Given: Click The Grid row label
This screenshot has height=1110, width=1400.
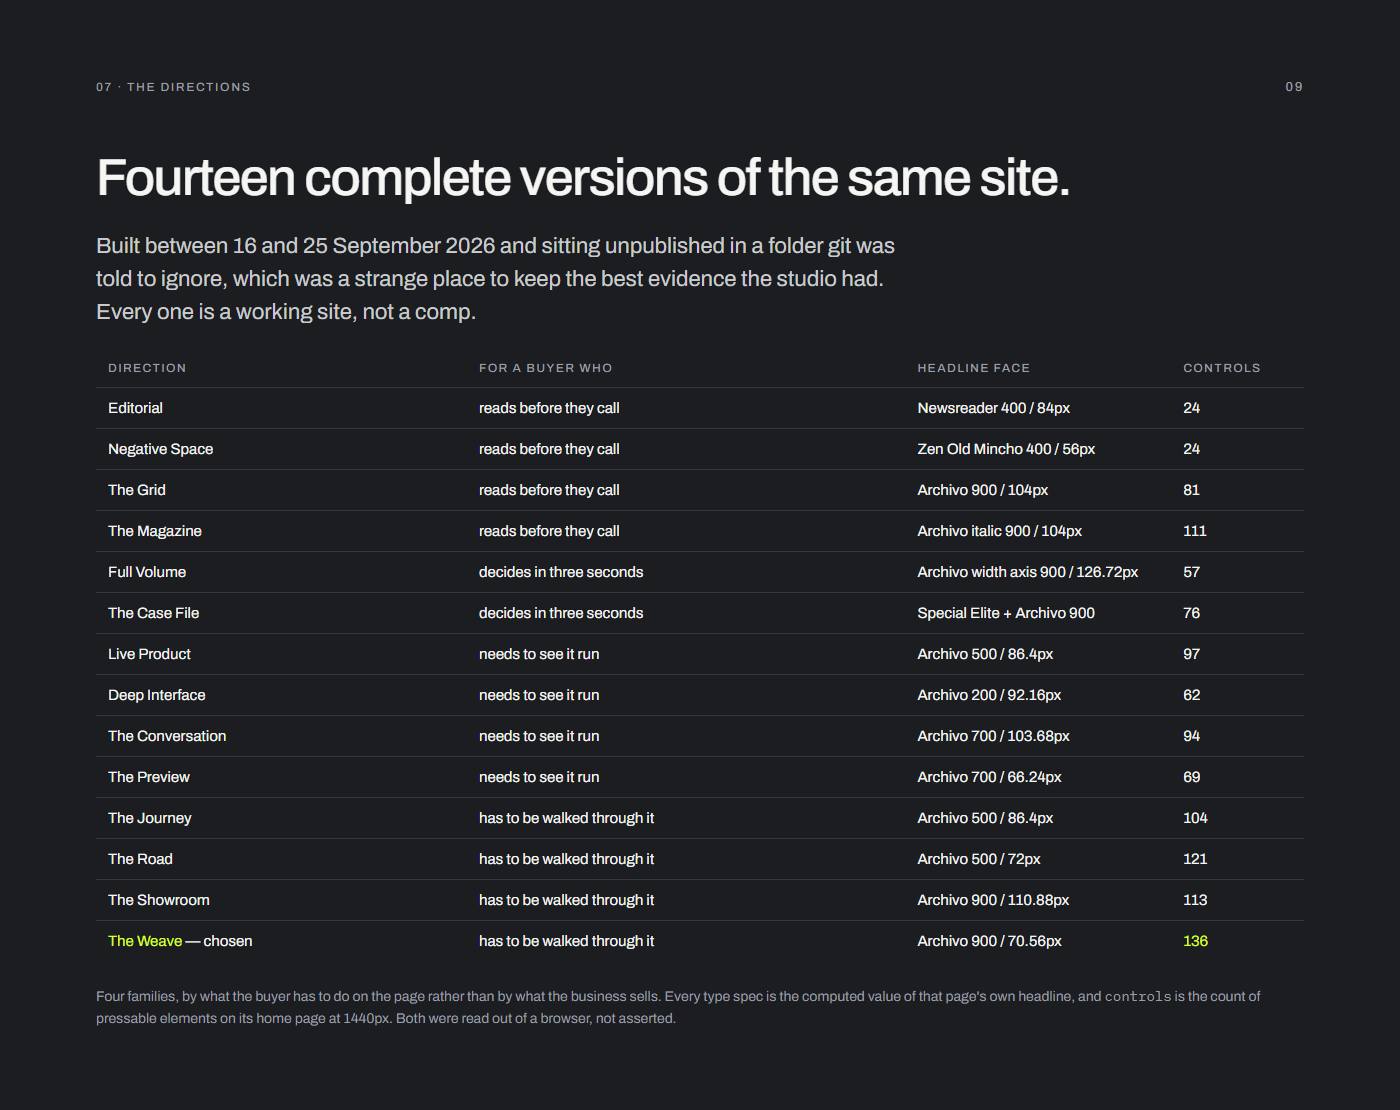Looking at the screenshot, I should tap(137, 490).
